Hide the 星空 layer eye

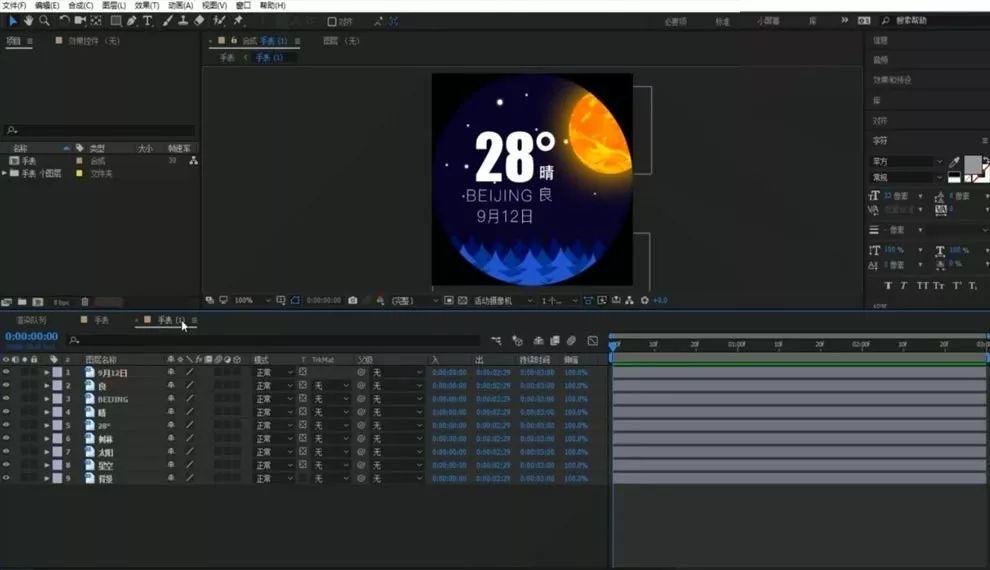6,465
